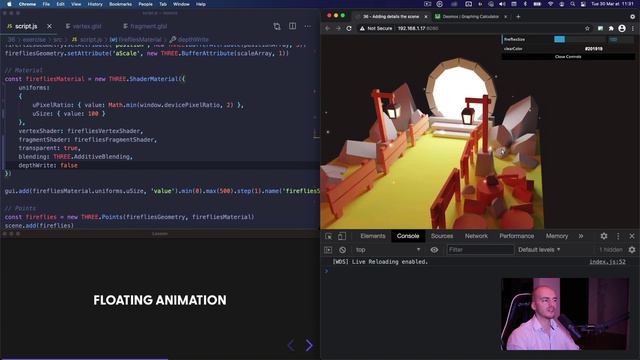
Task: Open the Chrome three-dot menu
Action: point(633,28)
